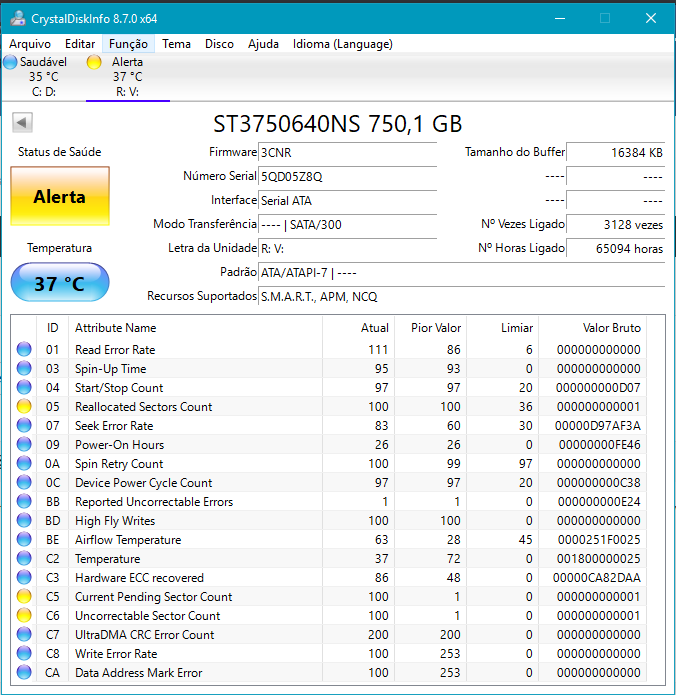Open the Ajuda menu
Screen dimensions: 676x695
coord(263,44)
